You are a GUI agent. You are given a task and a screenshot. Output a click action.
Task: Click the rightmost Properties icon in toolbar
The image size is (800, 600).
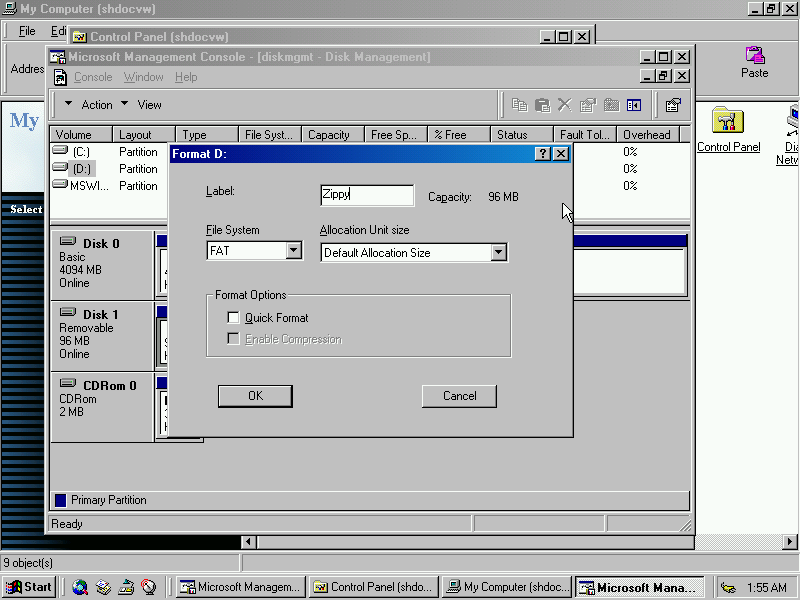(673, 105)
